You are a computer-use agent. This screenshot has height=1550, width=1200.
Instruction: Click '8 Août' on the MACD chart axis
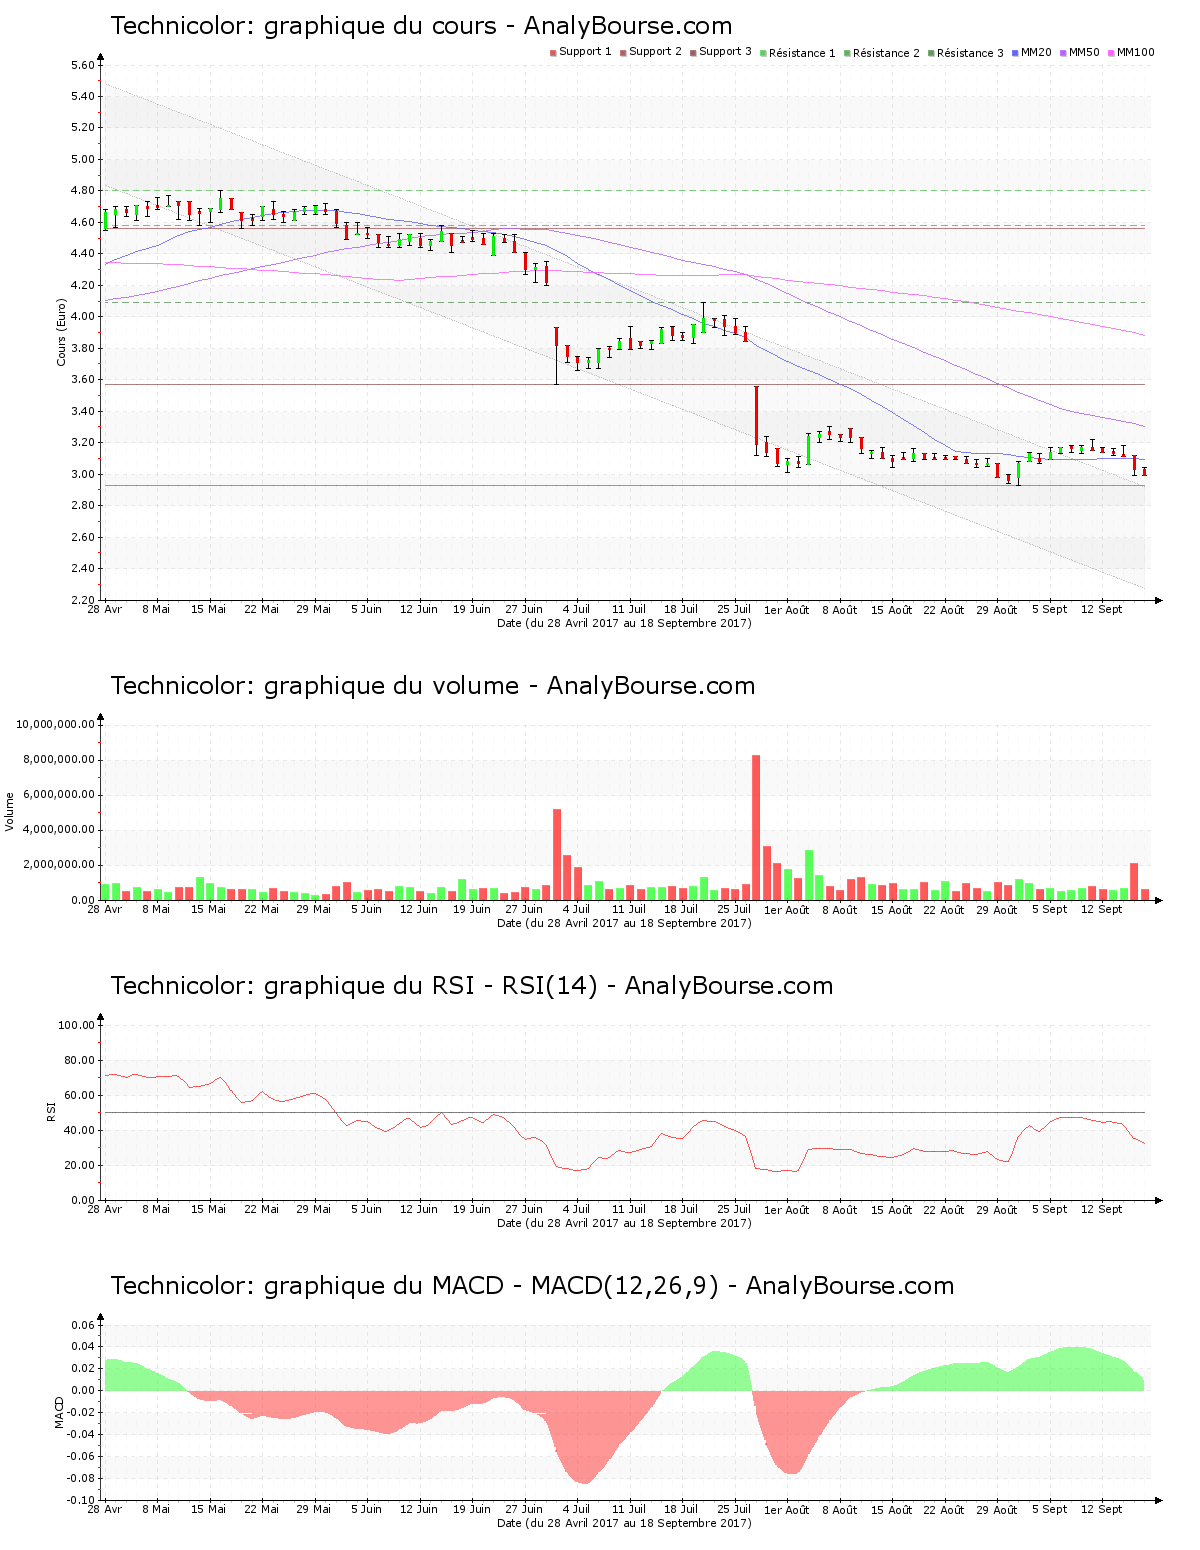(x=840, y=1510)
